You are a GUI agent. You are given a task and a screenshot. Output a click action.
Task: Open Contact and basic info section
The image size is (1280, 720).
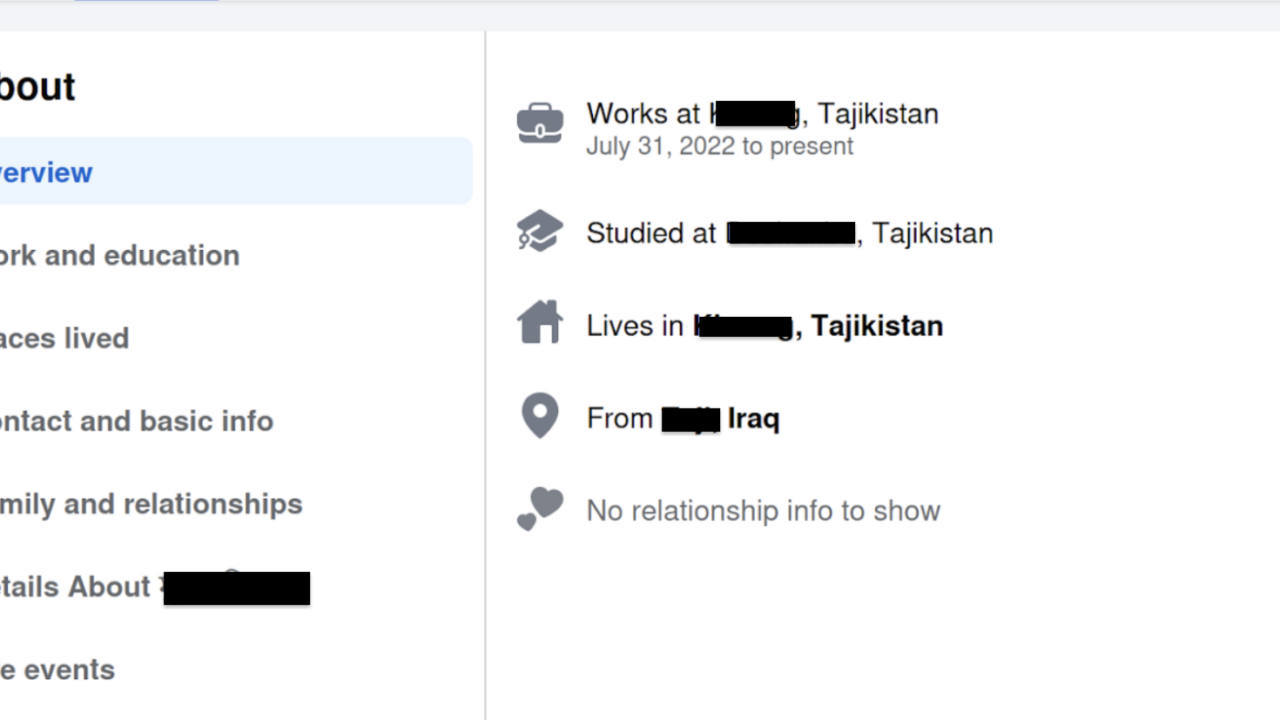click(x=137, y=421)
